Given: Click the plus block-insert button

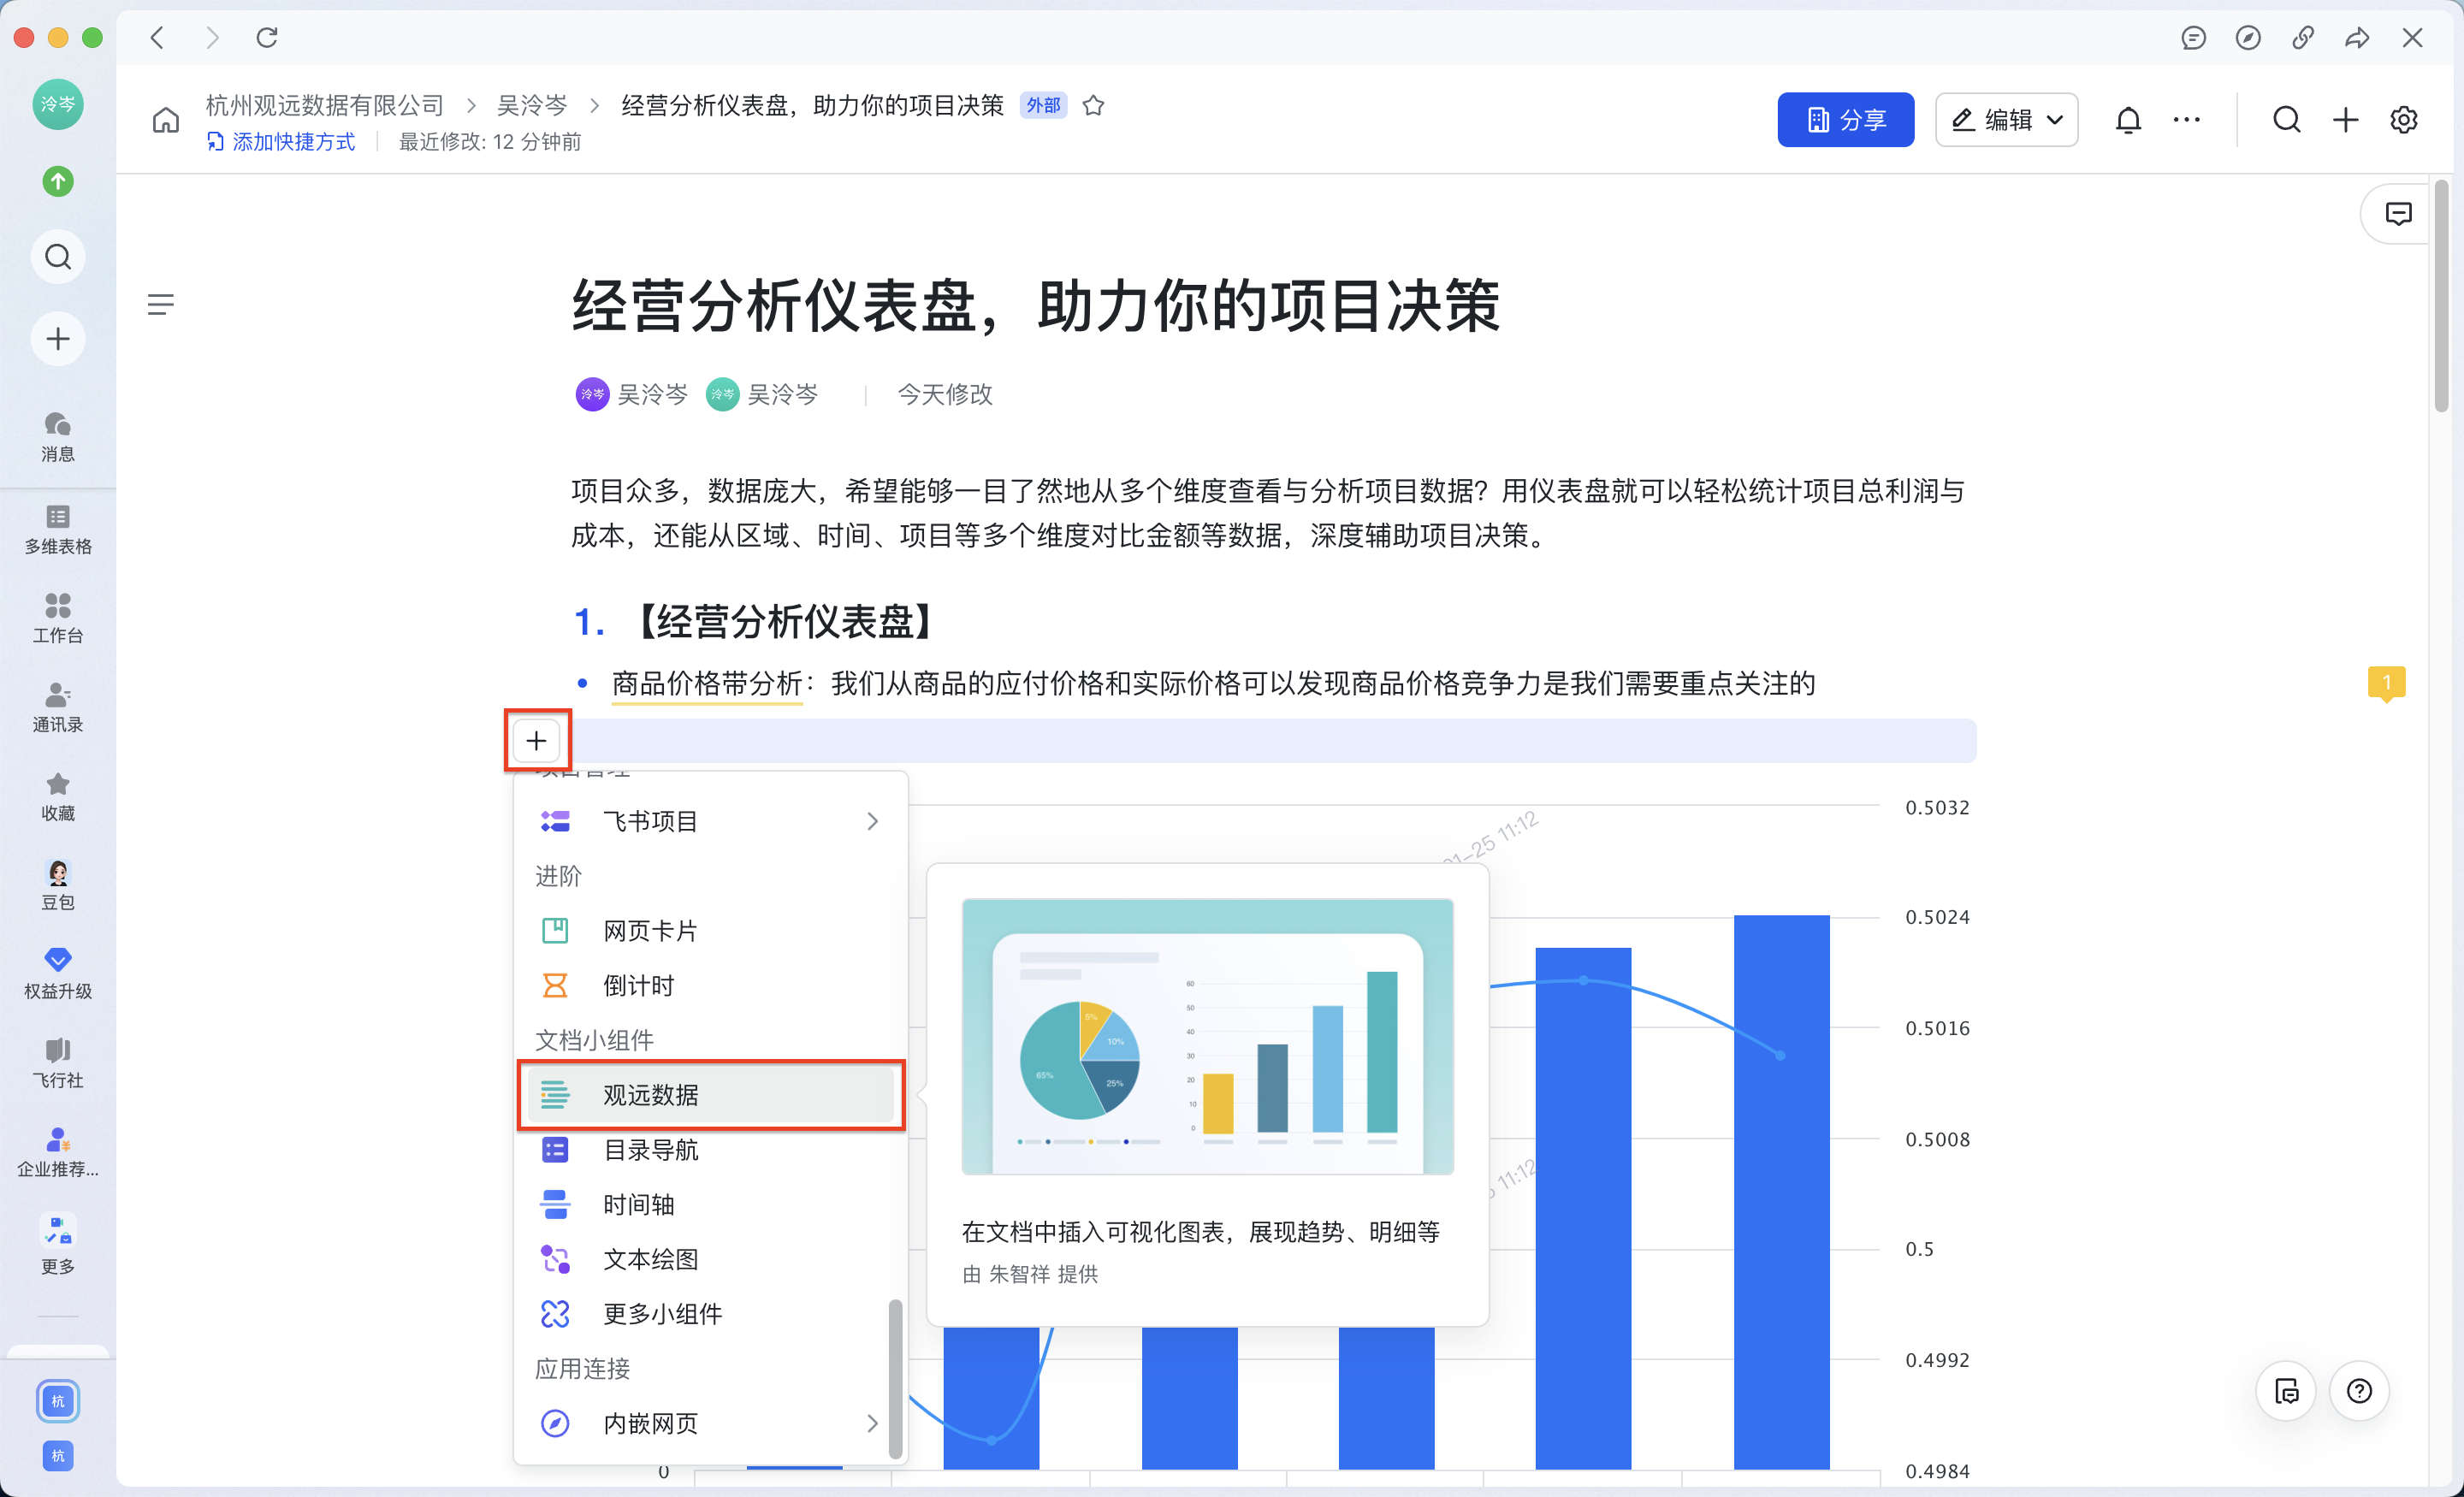Looking at the screenshot, I should (x=537, y=741).
